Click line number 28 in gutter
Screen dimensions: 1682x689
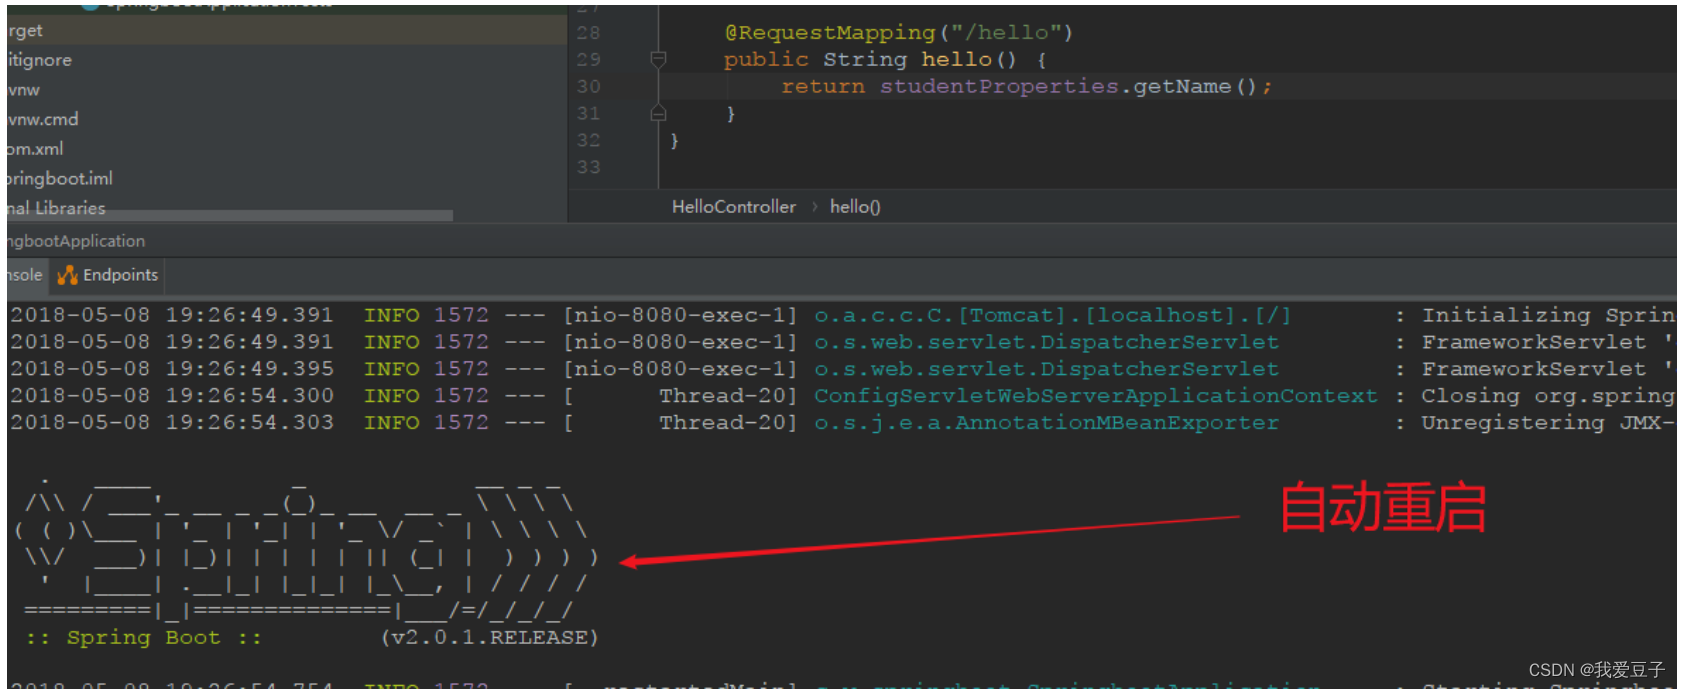(x=588, y=33)
